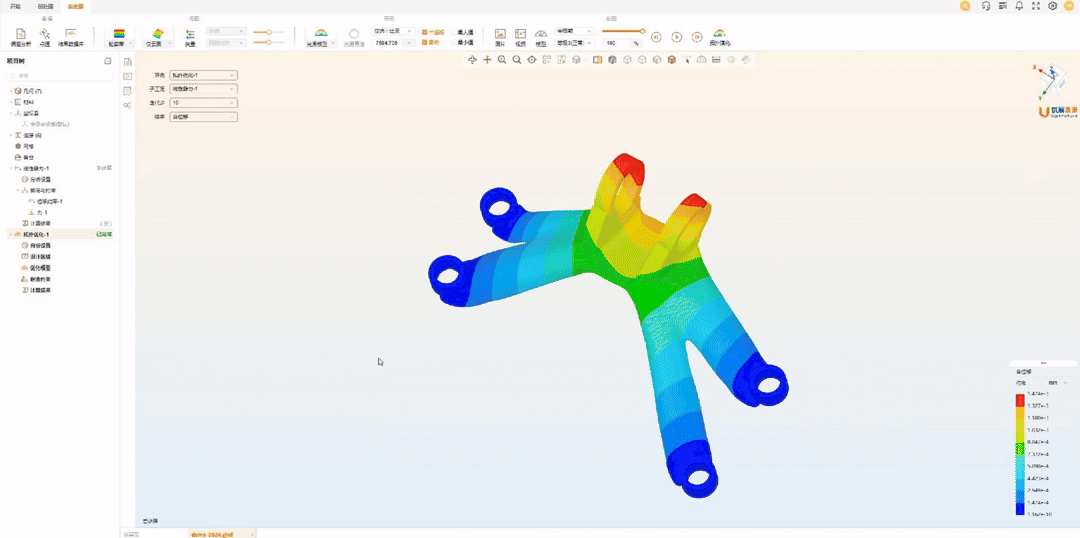1080x538 pixels.
Task: Switch to the 后处理 post-processing tab
Action: (x=75, y=6)
